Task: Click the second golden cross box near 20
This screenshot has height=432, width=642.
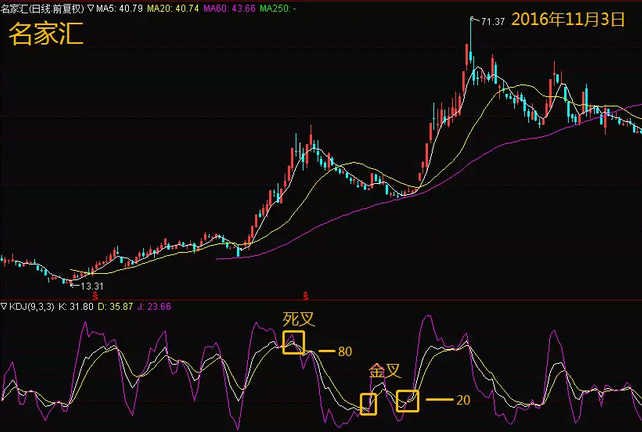Action: tap(408, 400)
